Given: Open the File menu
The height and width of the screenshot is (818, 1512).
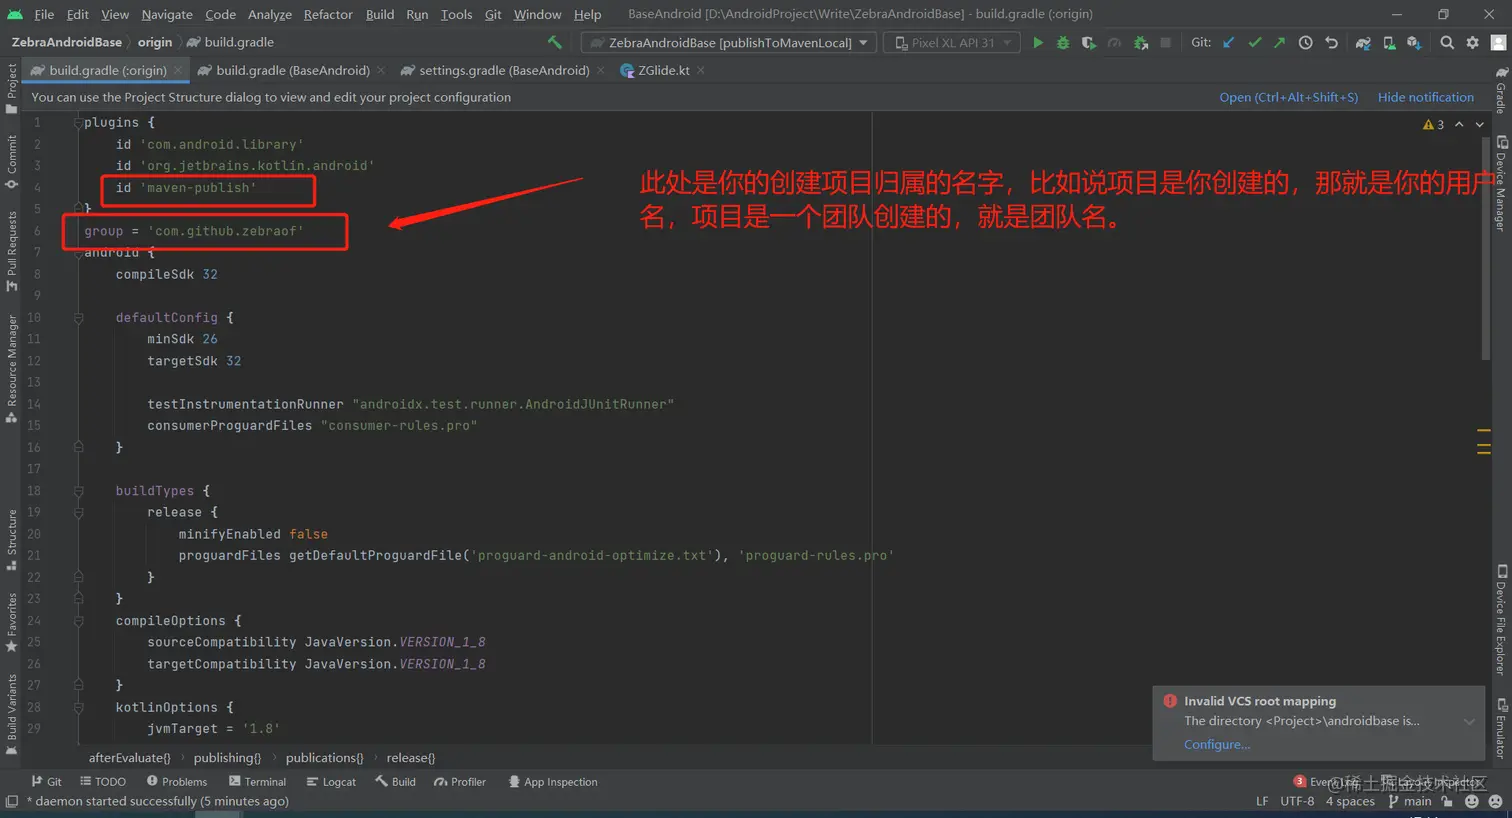Looking at the screenshot, I should [x=44, y=14].
